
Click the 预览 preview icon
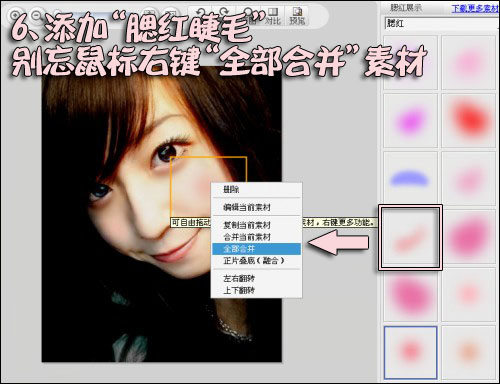coord(297,16)
